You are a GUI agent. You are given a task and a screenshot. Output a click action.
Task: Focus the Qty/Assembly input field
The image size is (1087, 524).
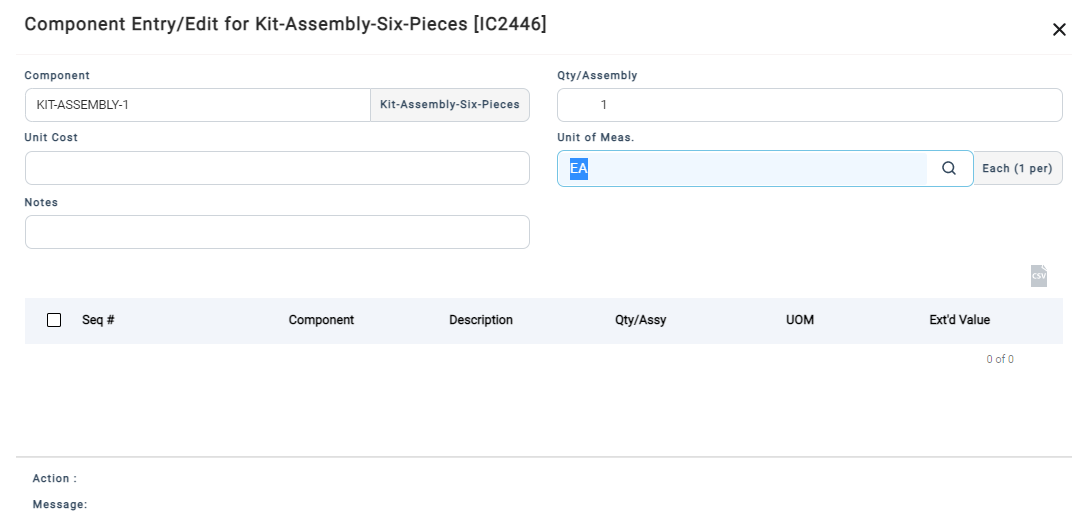808,105
